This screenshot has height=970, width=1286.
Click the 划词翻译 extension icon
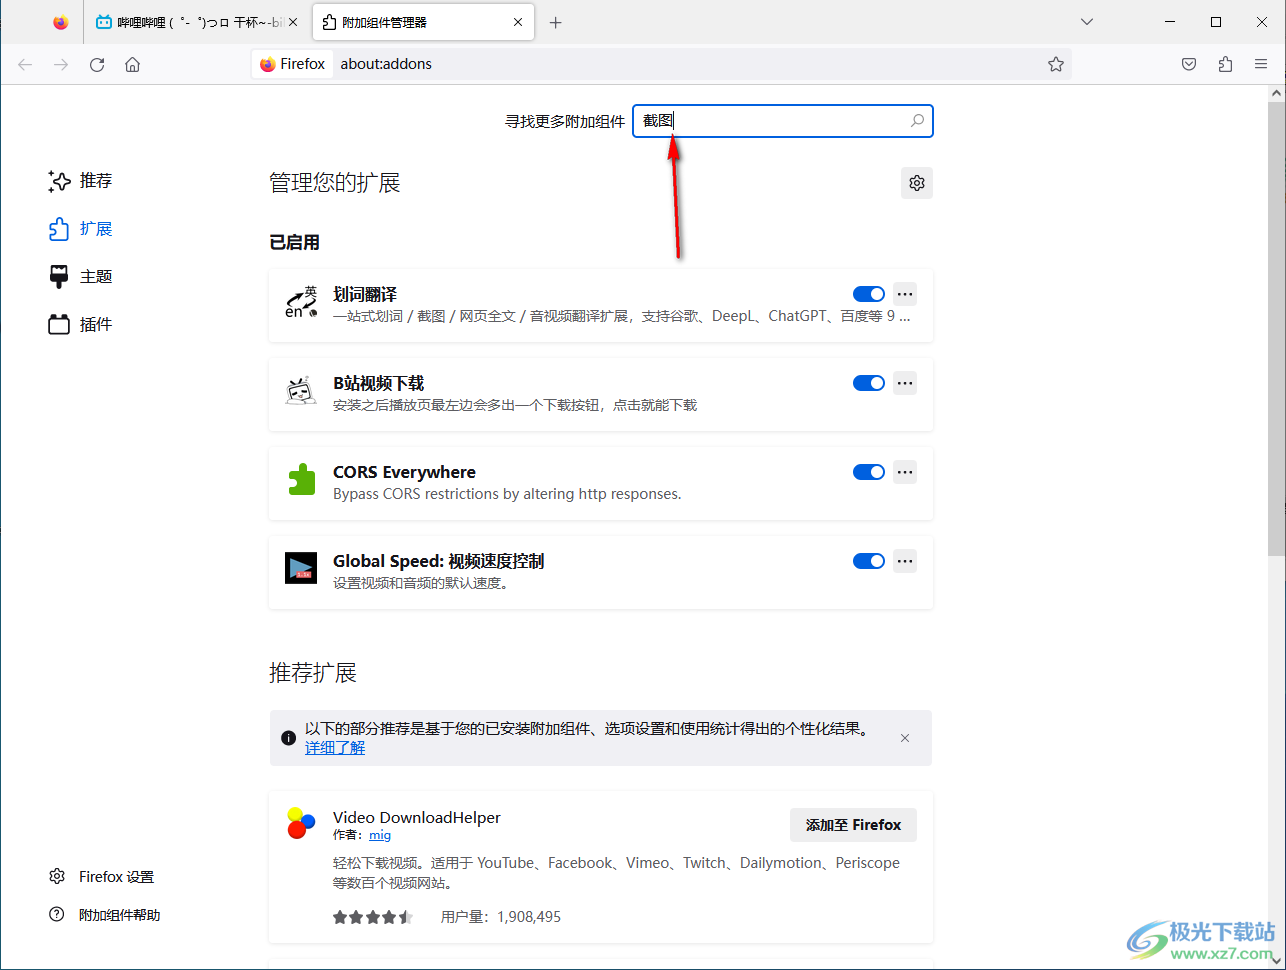pyautogui.click(x=301, y=302)
